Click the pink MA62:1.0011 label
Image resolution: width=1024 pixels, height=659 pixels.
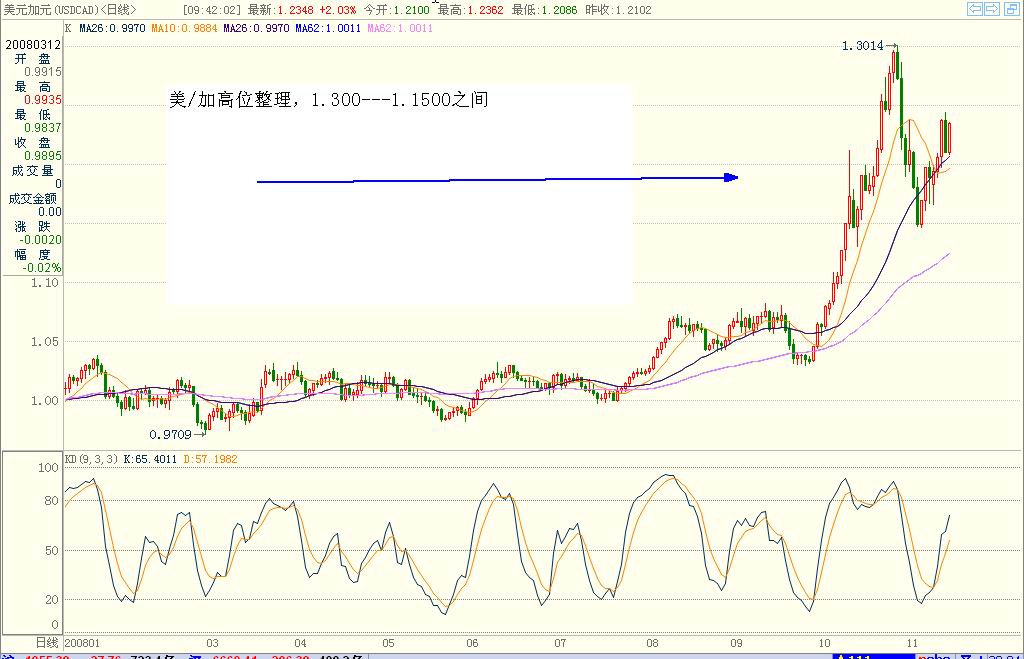click(400, 28)
